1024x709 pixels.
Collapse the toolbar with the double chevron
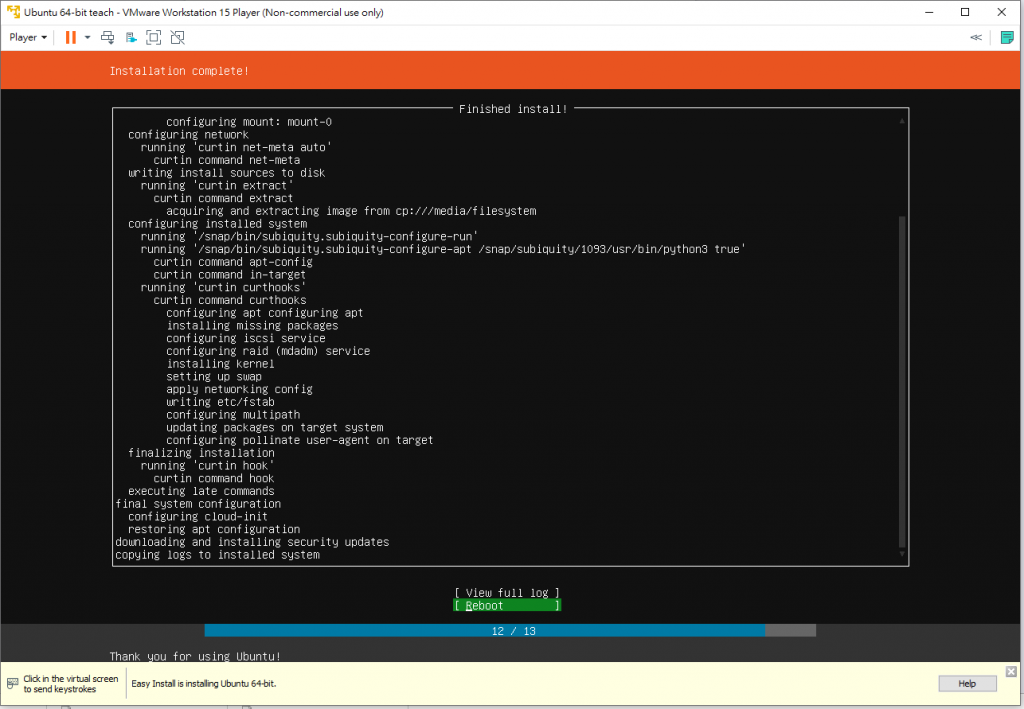click(x=976, y=37)
